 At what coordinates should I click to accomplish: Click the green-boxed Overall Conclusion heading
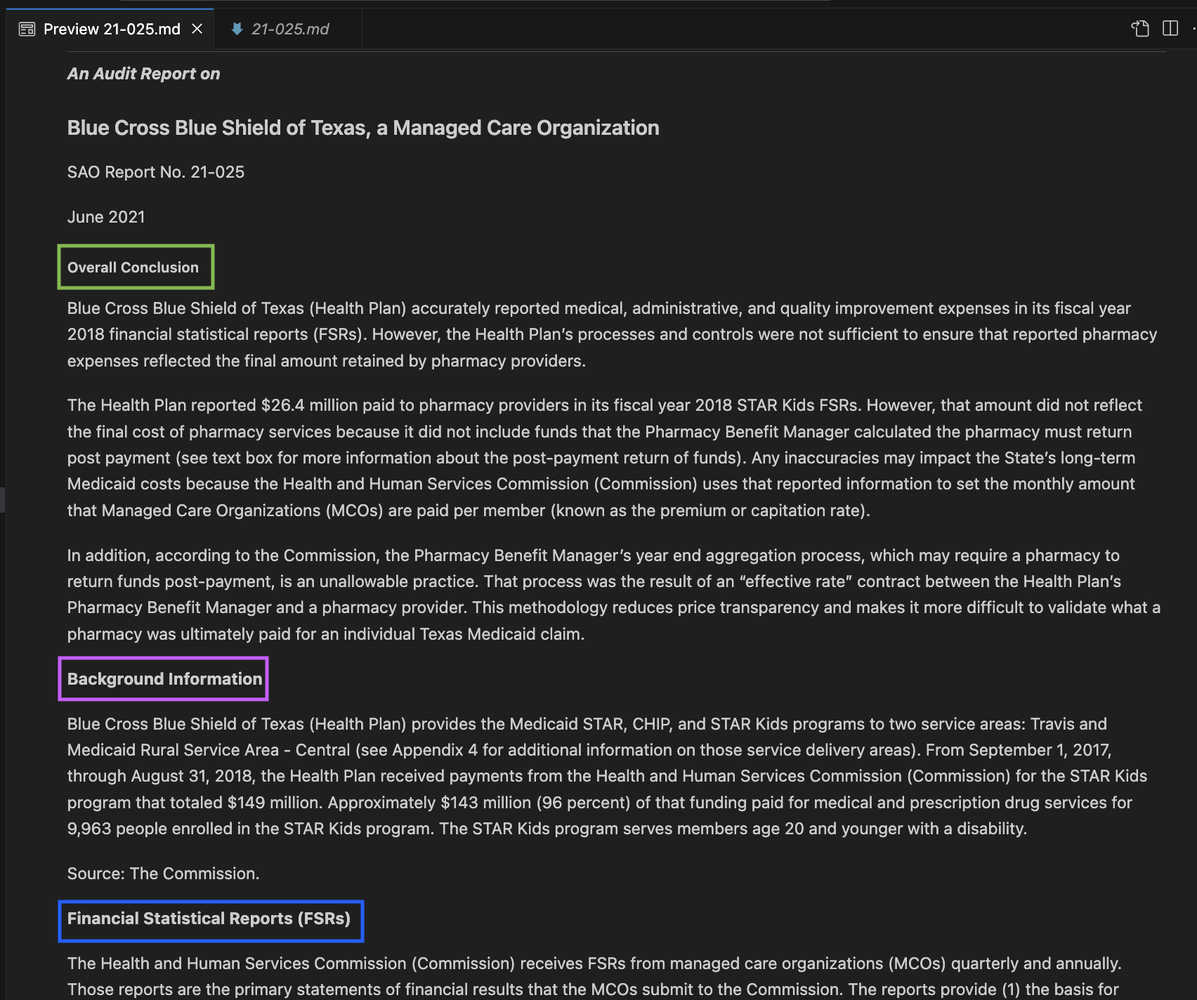point(135,267)
